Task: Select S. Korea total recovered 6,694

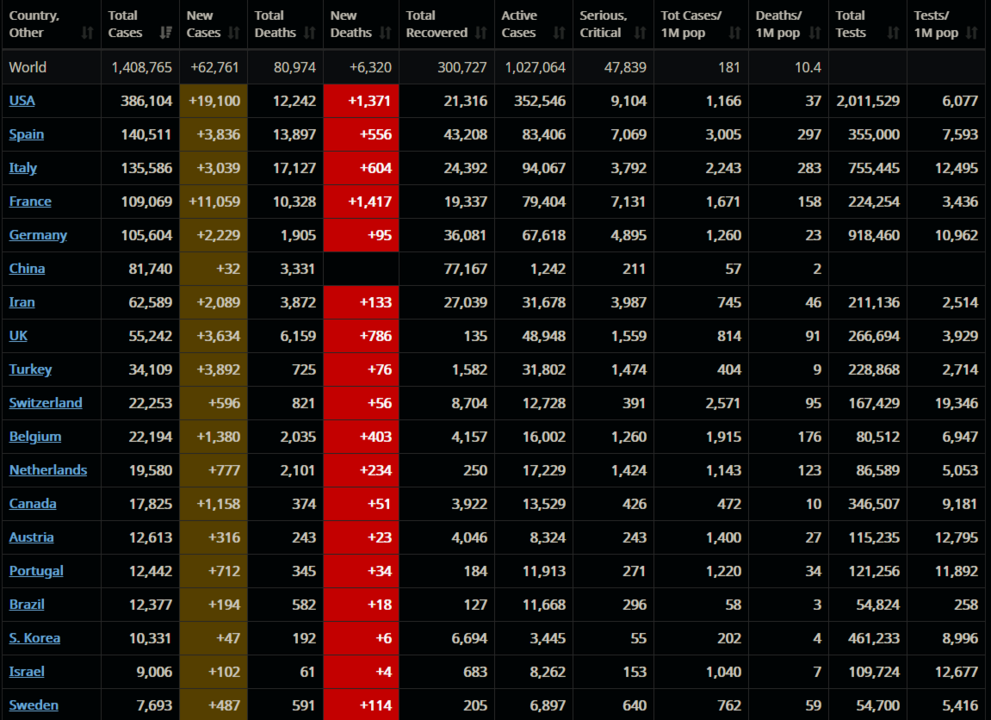Action: coord(469,638)
